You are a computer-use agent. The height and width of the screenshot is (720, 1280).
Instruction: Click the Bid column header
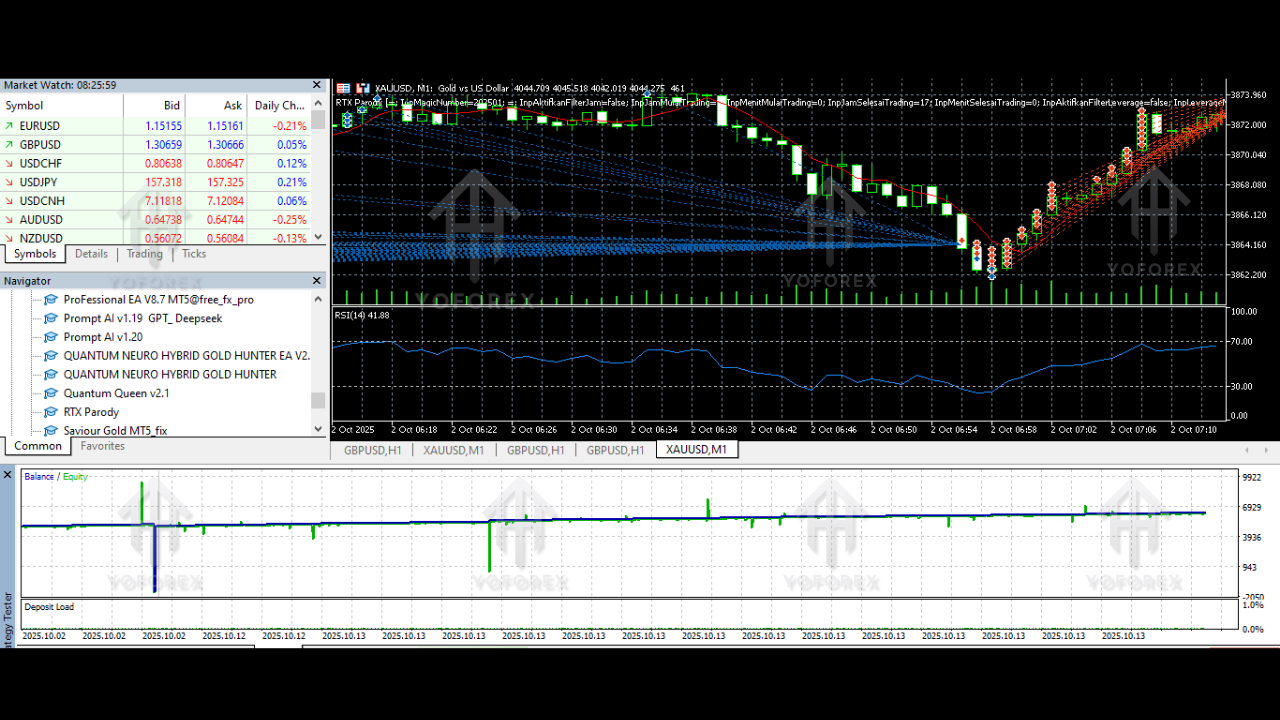pos(172,105)
